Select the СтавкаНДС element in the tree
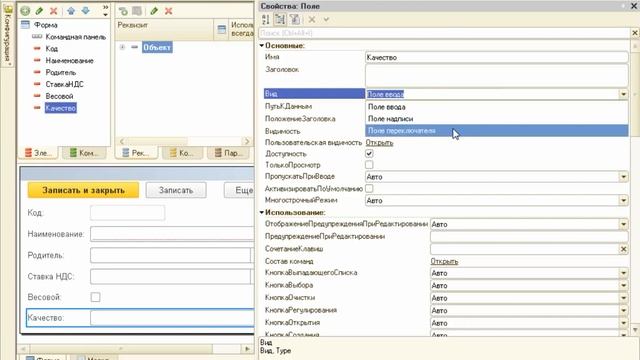640x360 pixels. (64, 84)
